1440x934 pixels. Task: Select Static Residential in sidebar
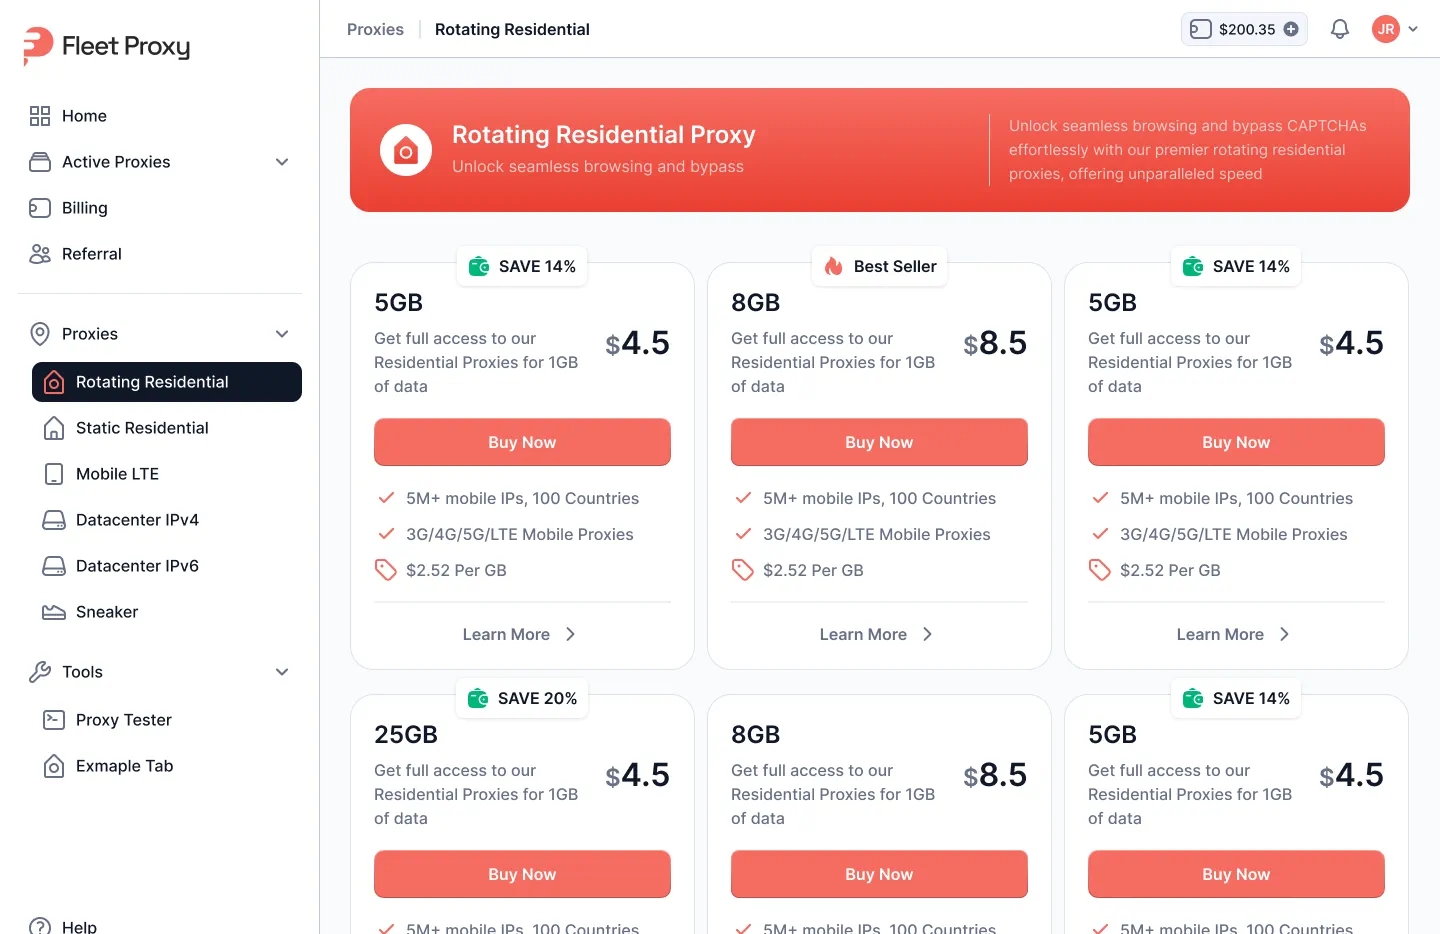(x=142, y=428)
